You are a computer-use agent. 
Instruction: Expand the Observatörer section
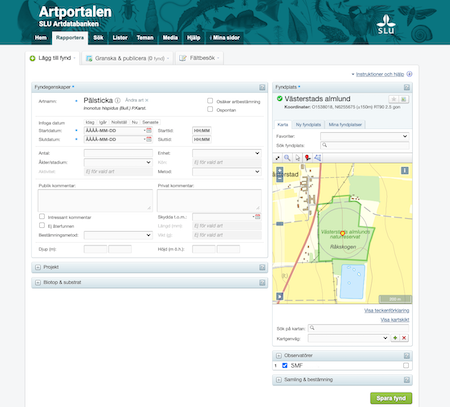coord(279,356)
